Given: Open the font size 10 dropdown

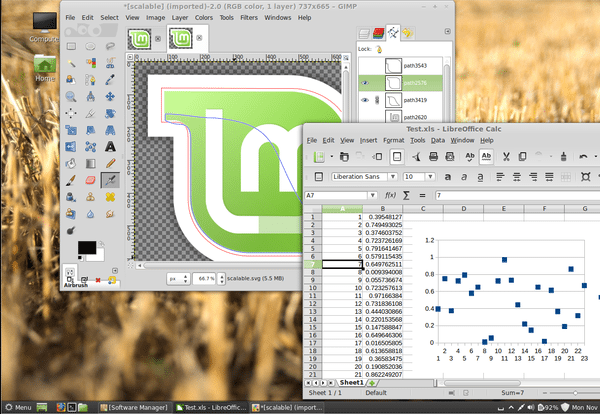Looking at the screenshot, I should (430, 177).
